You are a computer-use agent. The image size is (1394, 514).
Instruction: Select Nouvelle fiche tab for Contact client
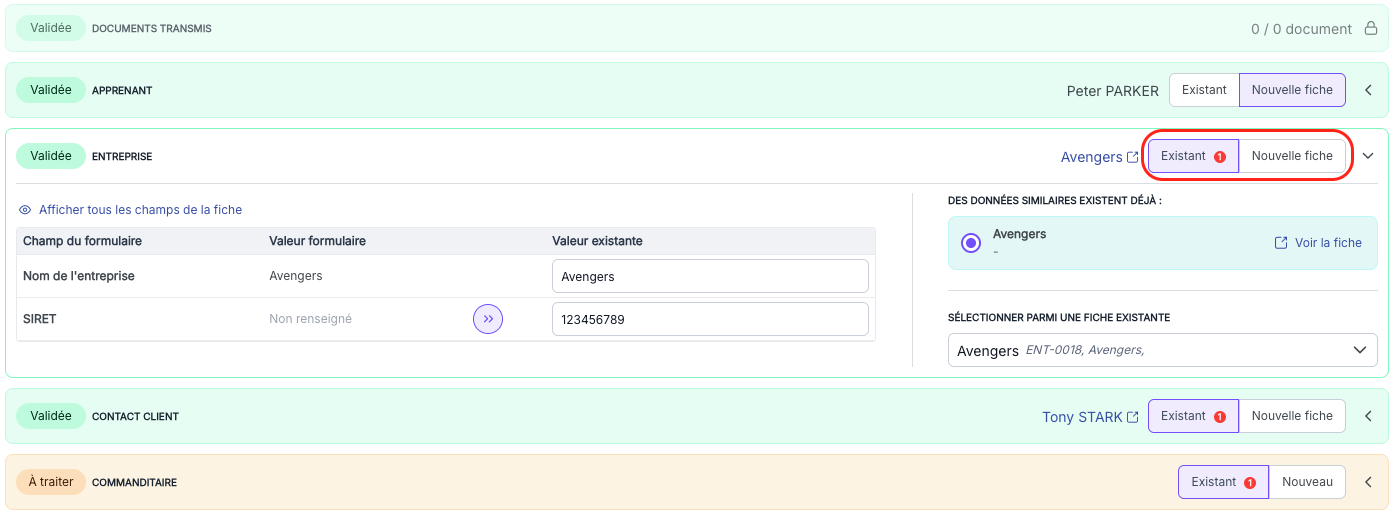tap(1292, 416)
